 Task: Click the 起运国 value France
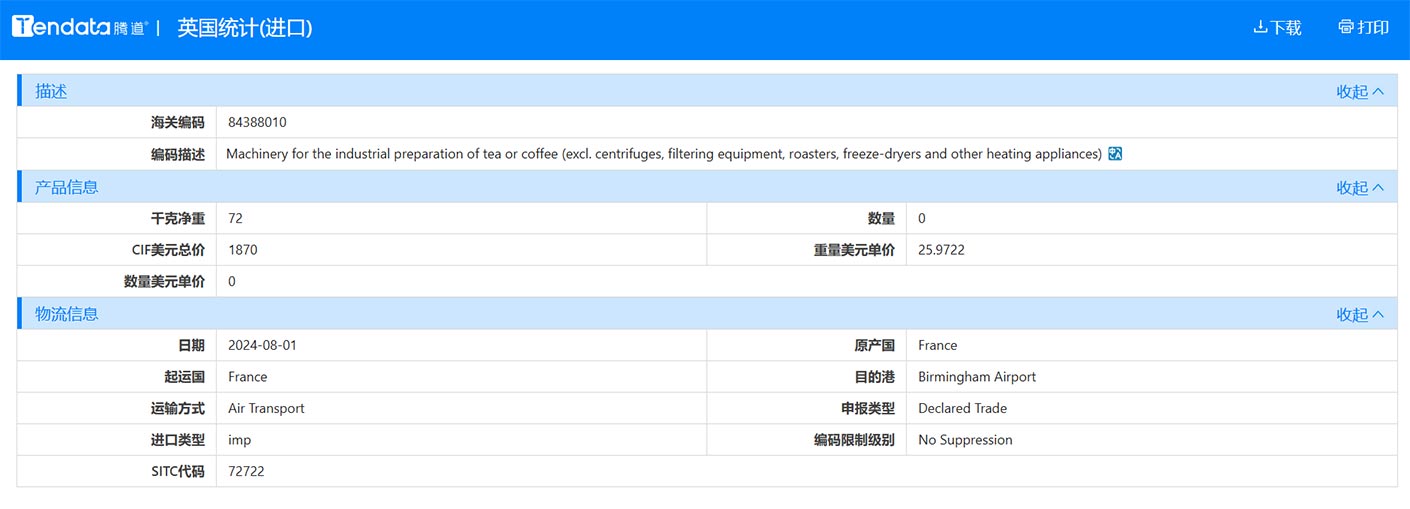pos(247,377)
